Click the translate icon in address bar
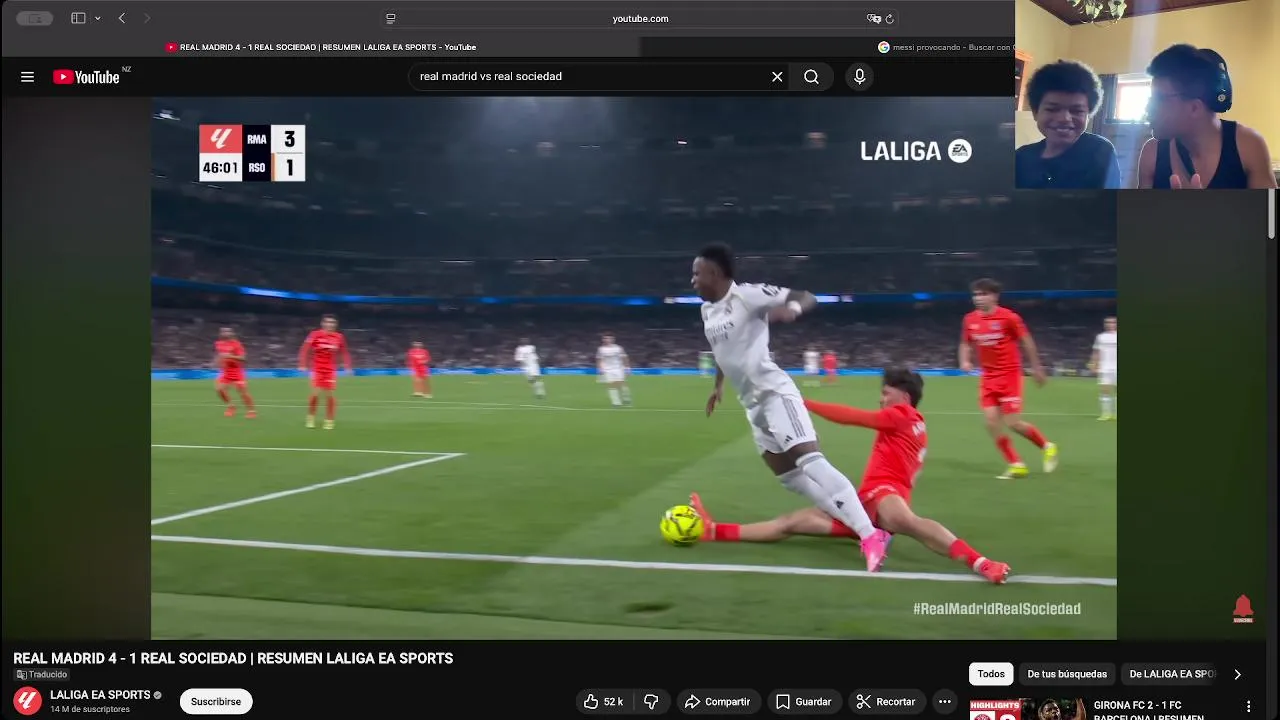 [873, 18]
